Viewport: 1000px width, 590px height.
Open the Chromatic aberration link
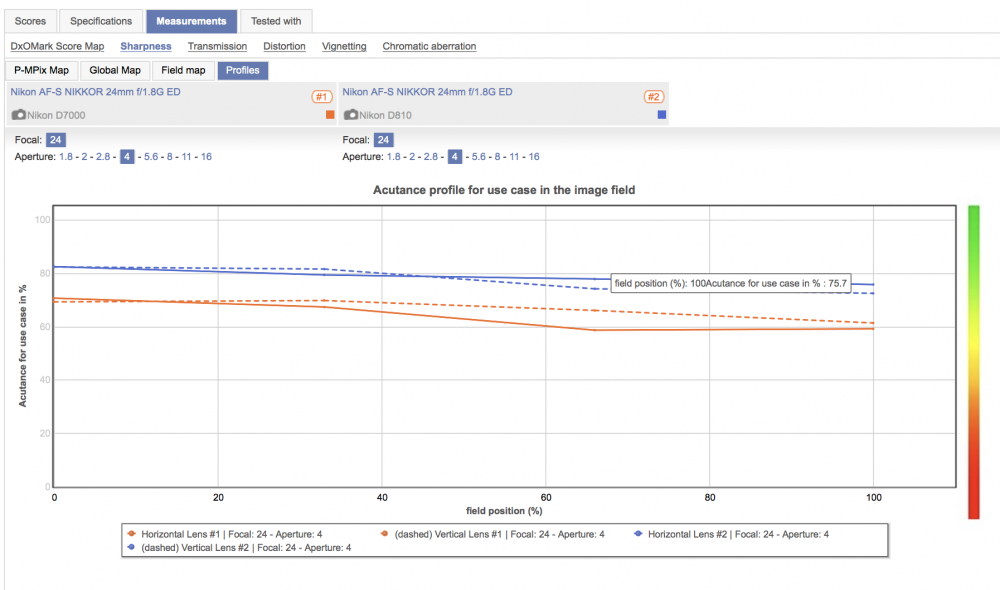(429, 46)
